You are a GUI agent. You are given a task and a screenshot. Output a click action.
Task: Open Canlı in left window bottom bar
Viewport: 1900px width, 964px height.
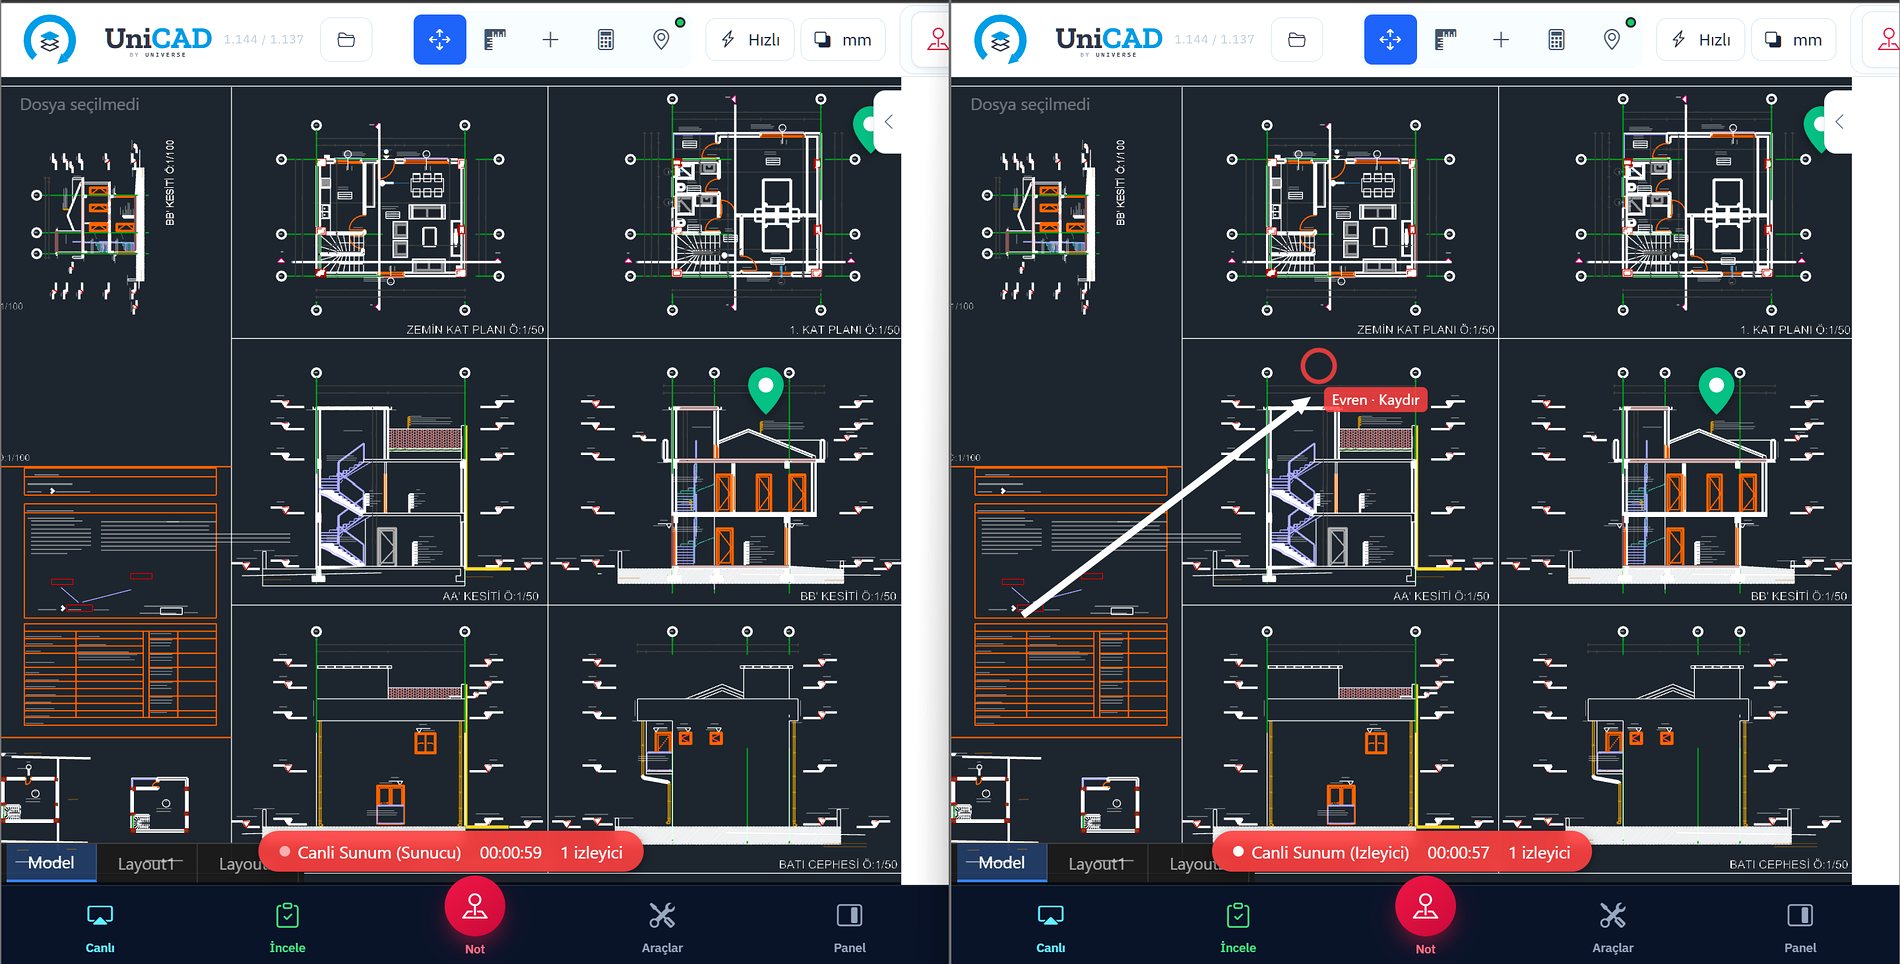coord(100,928)
